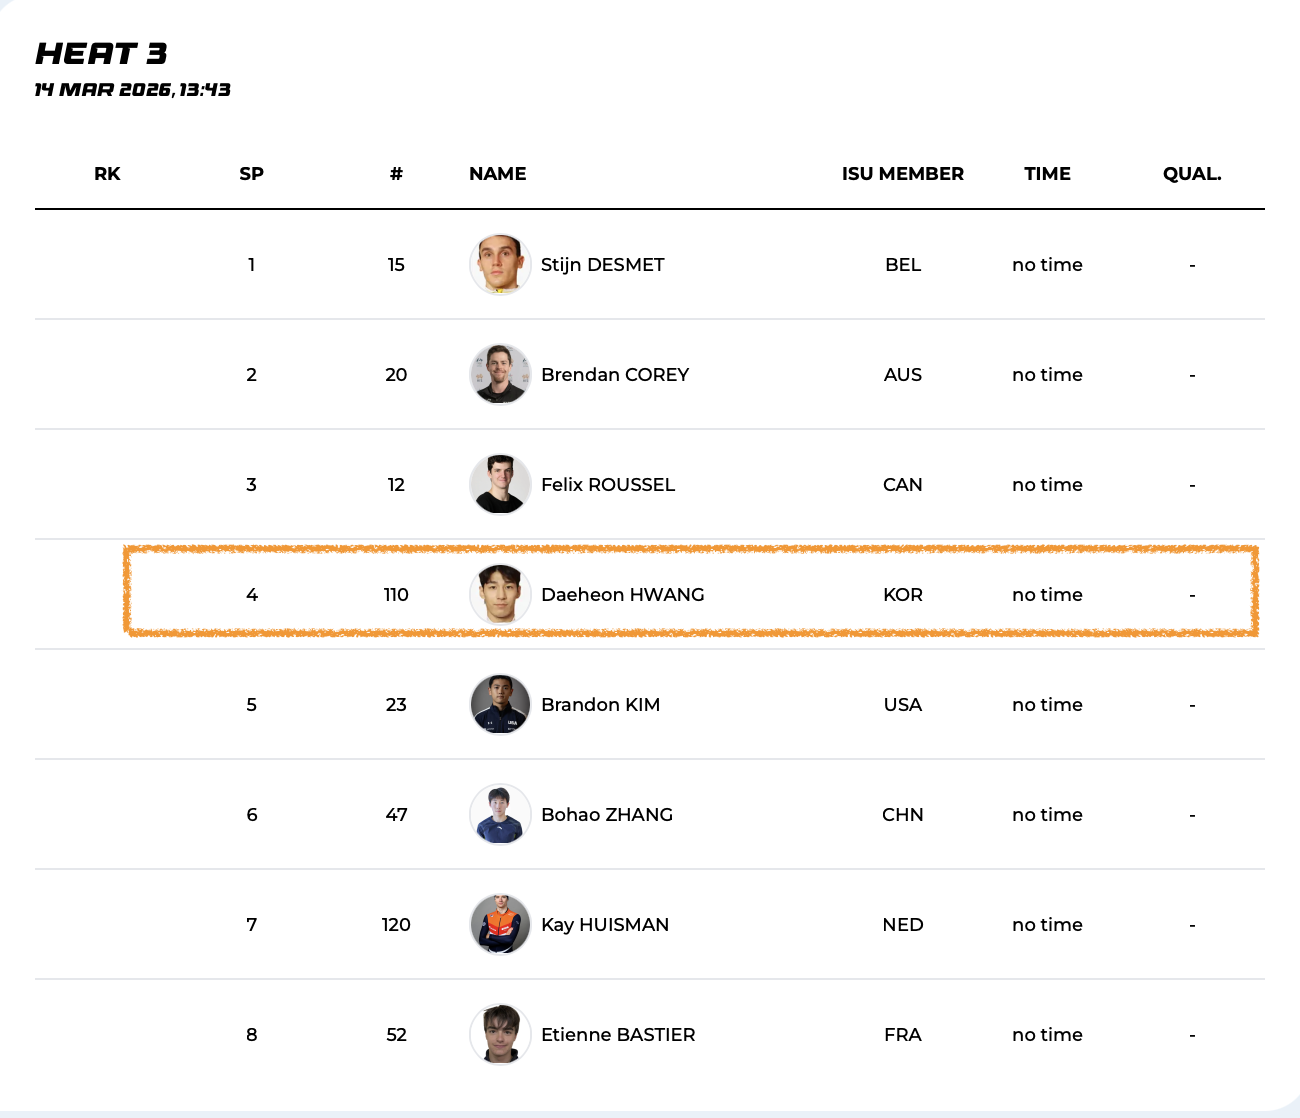Screen dimensions: 1300x1118
Task: Click the RK column header
Action: [107, 174]
